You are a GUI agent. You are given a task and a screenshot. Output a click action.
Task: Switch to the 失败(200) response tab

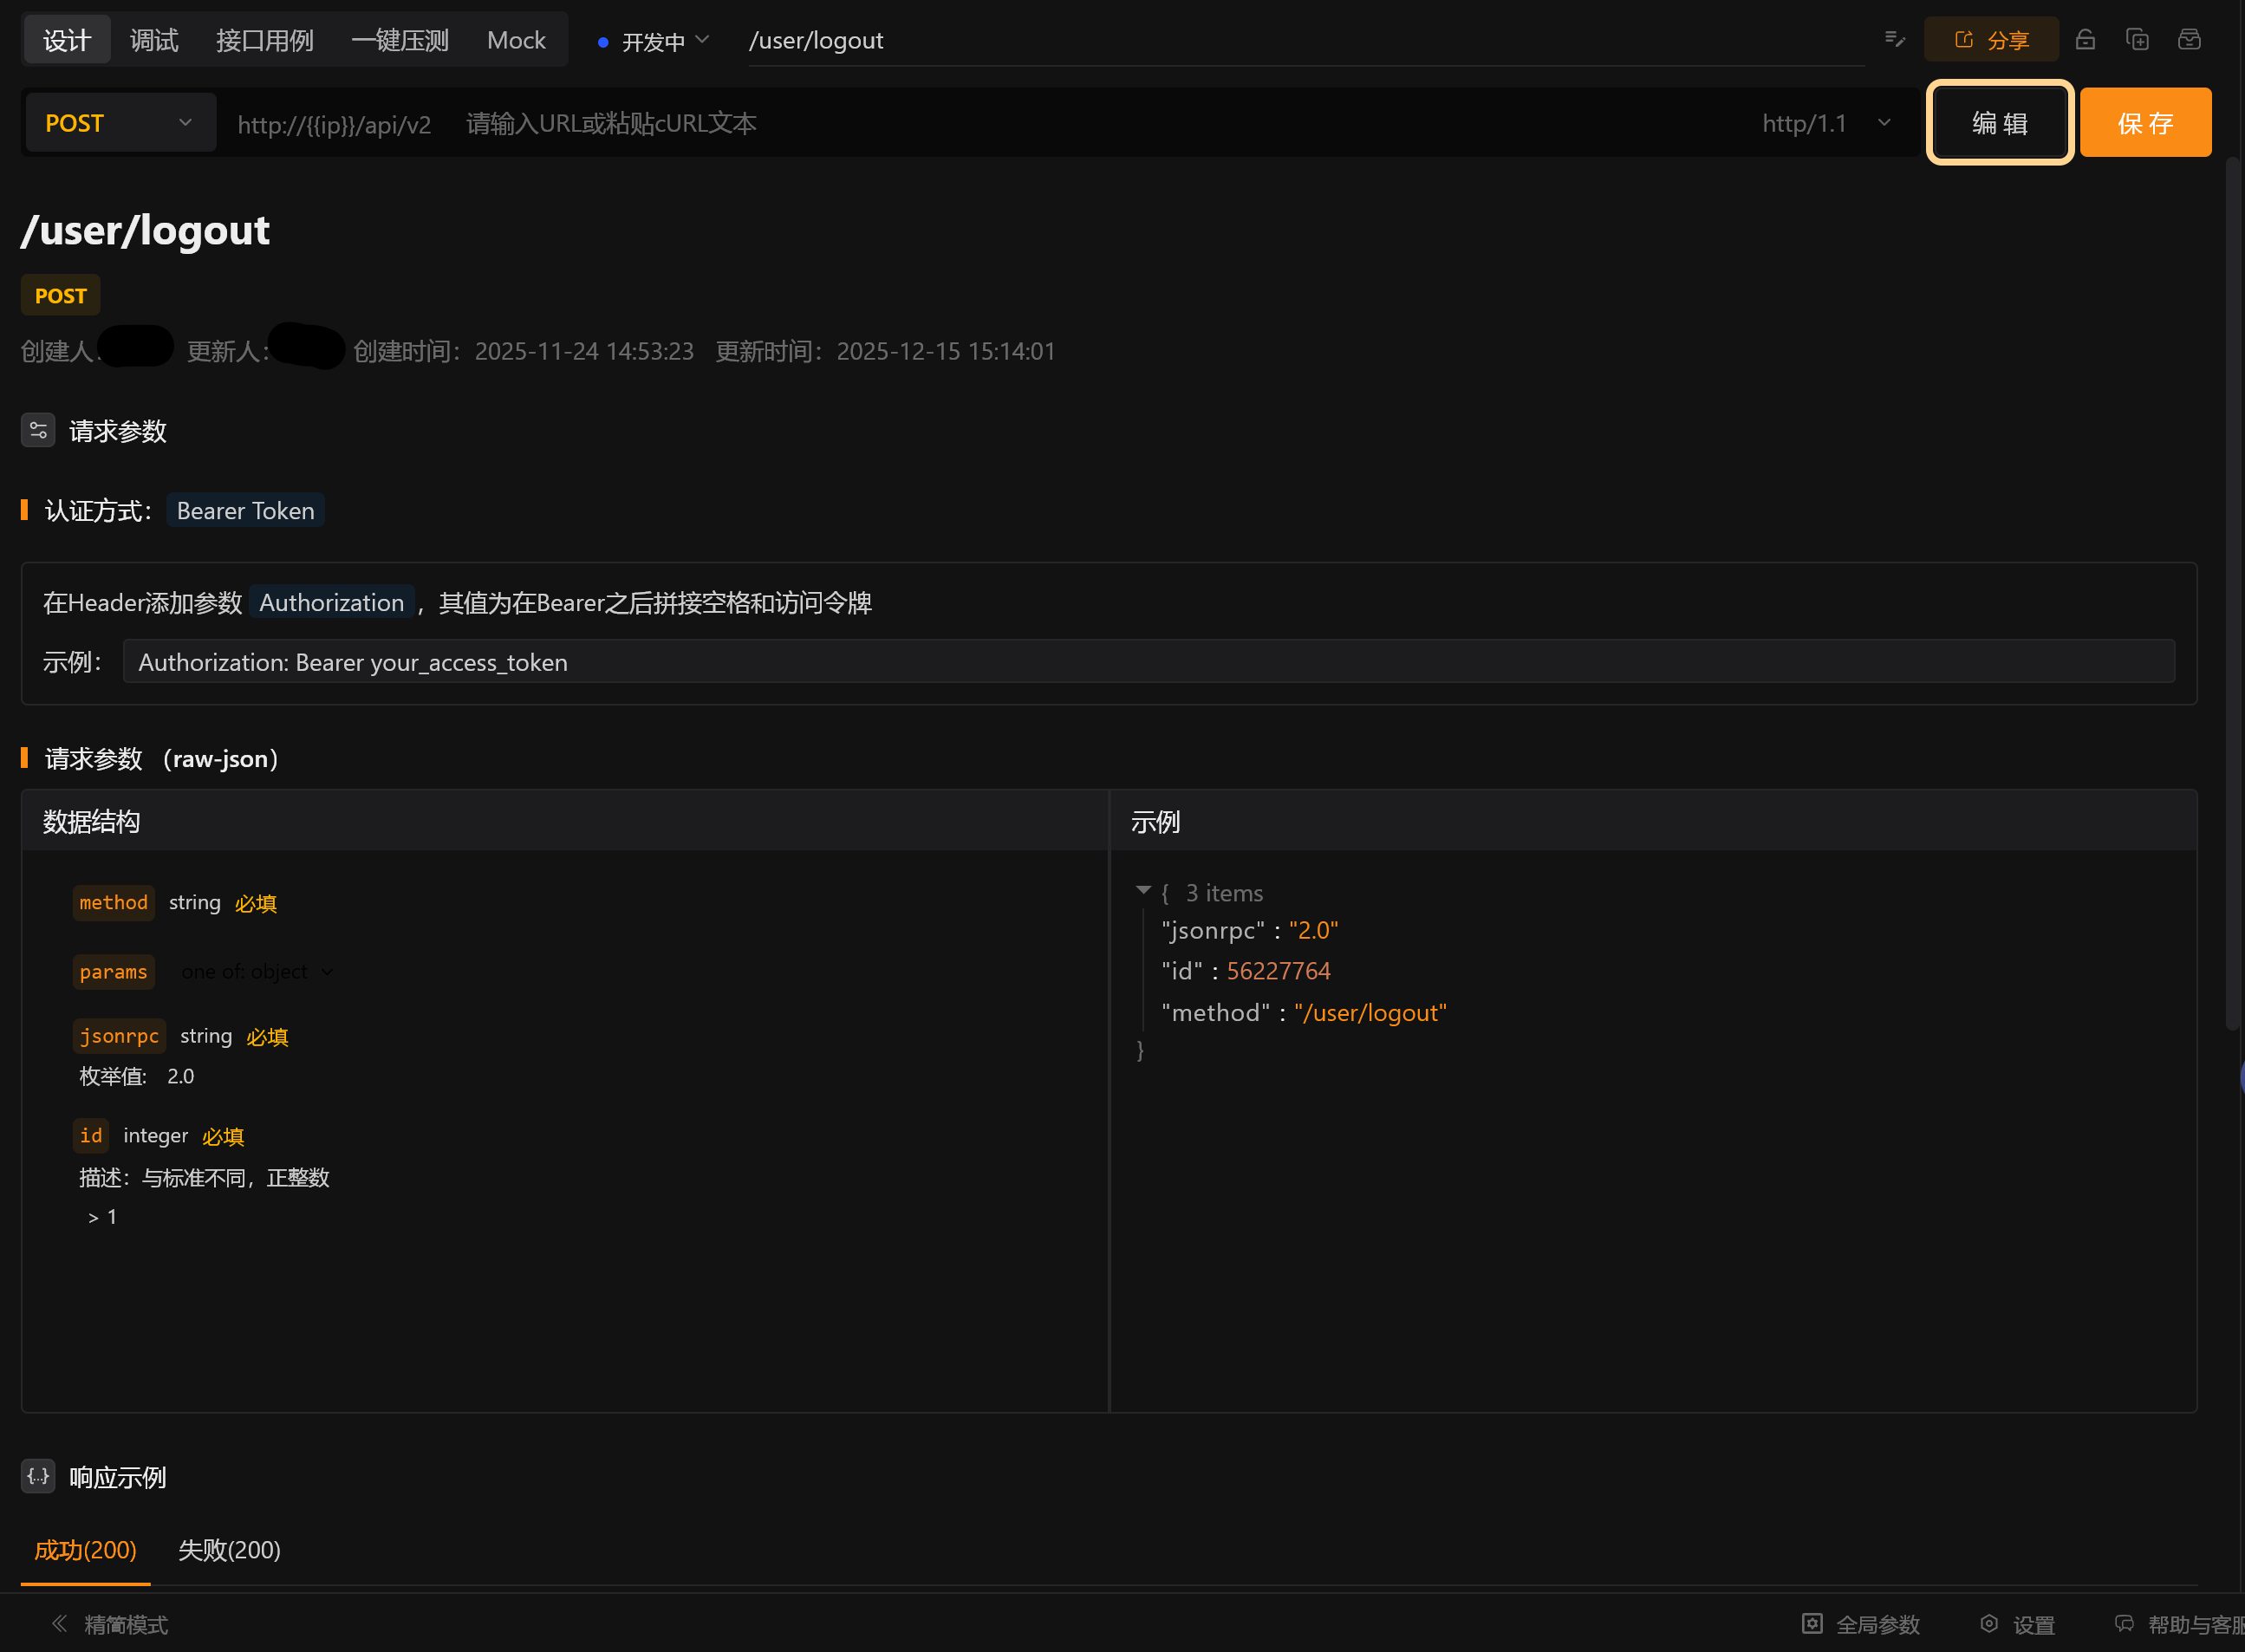pos(229,1550)
